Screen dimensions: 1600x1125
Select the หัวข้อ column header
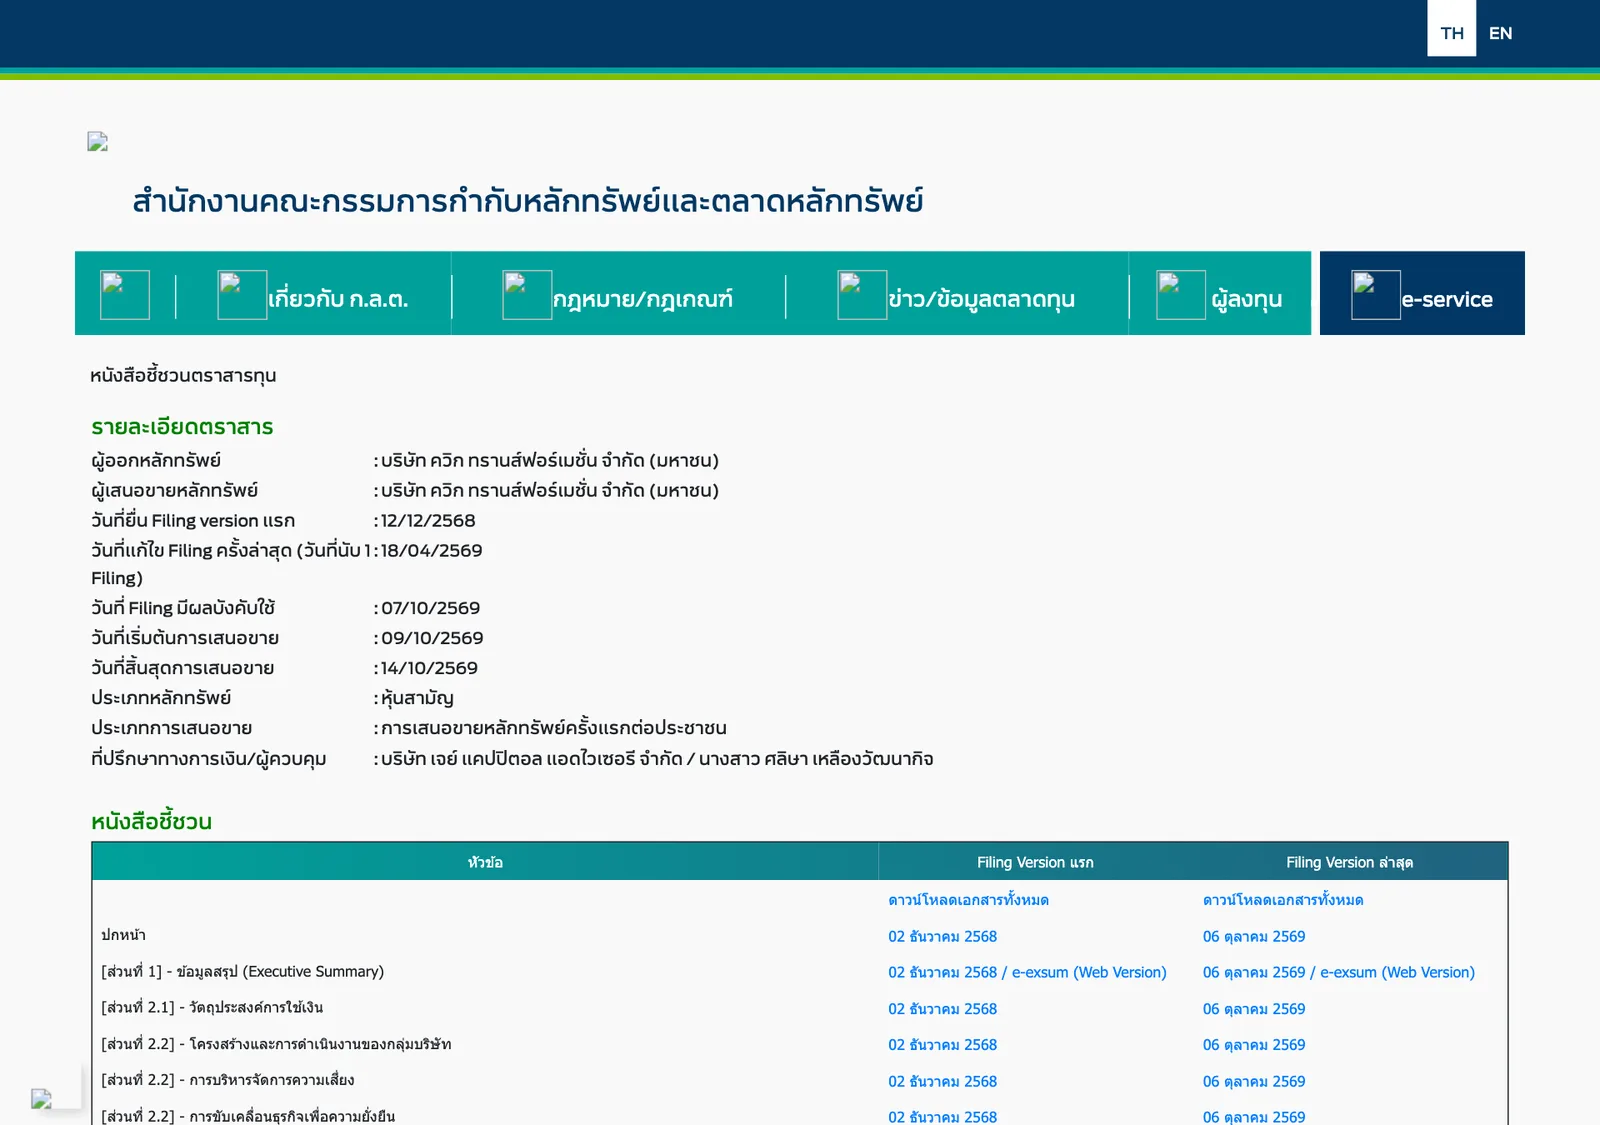click(485, 862)
